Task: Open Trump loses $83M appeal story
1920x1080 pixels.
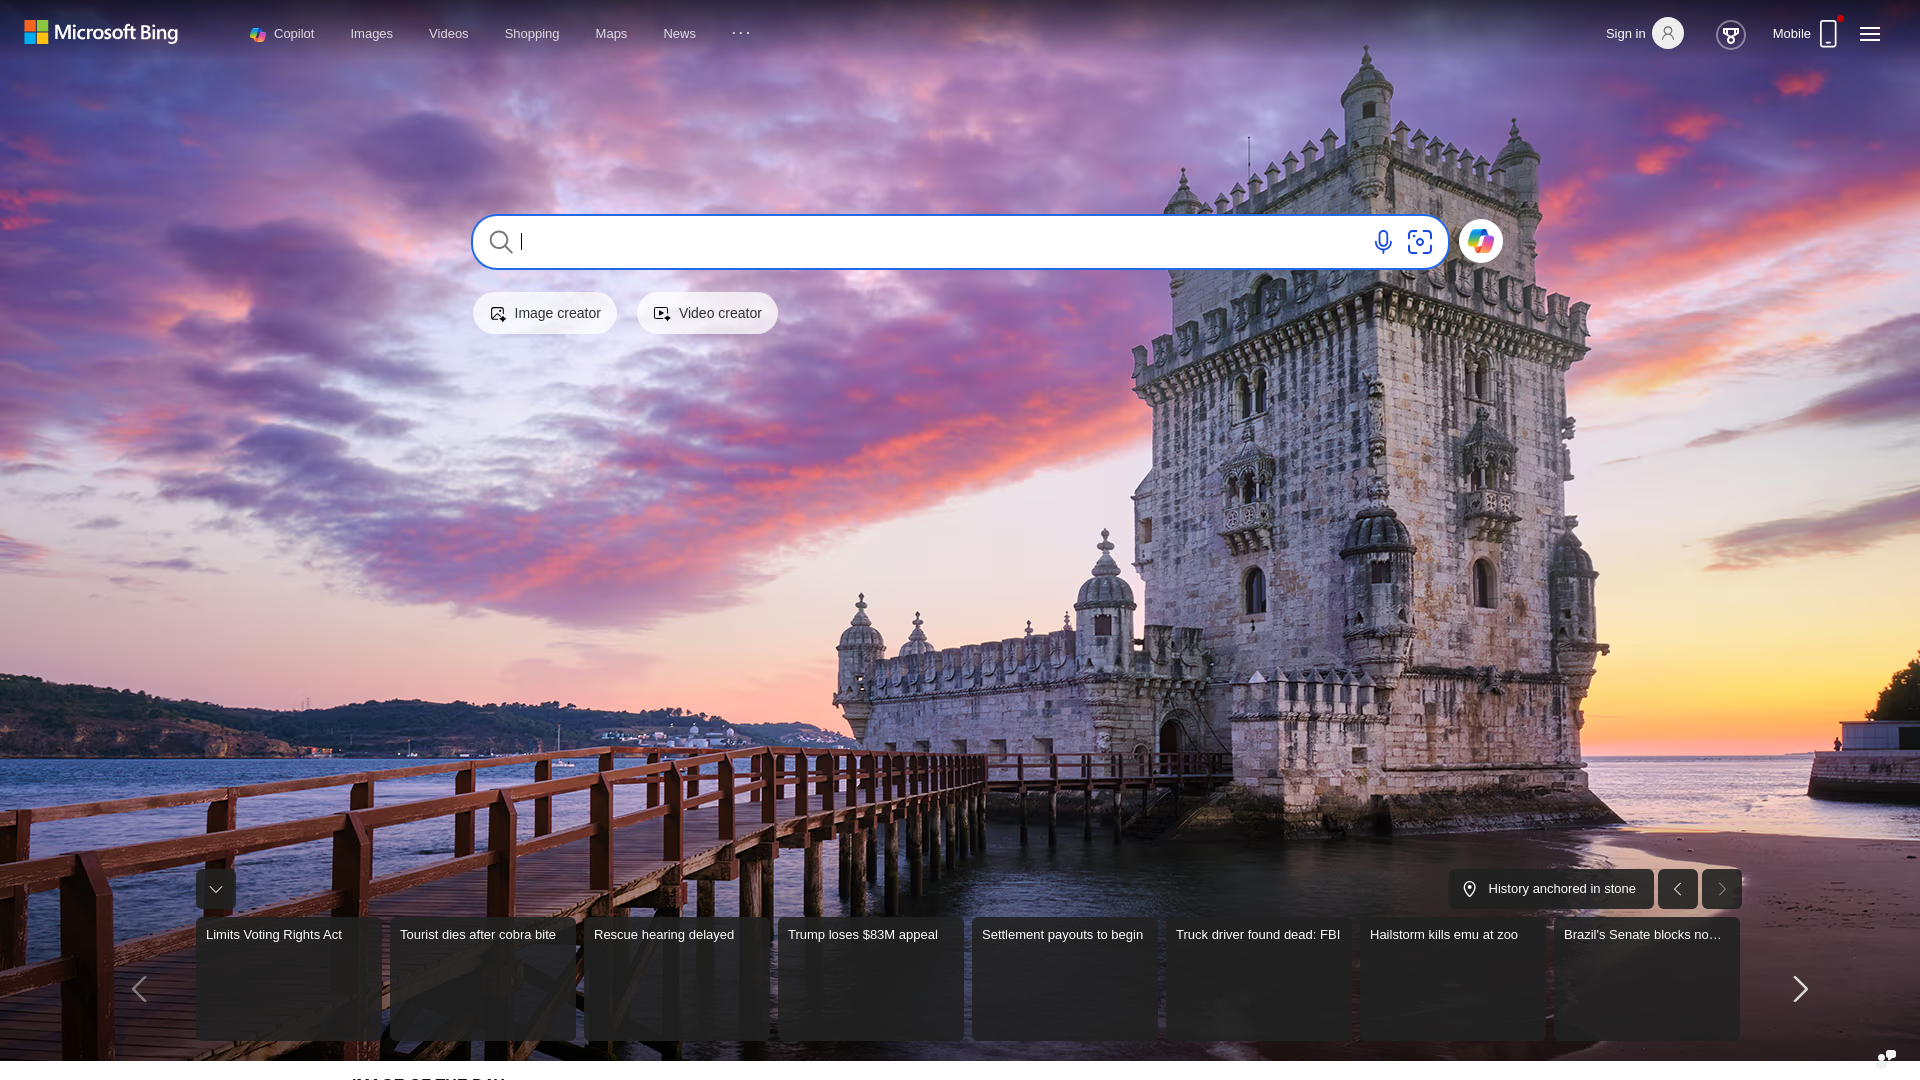Action: pos(871,979)
